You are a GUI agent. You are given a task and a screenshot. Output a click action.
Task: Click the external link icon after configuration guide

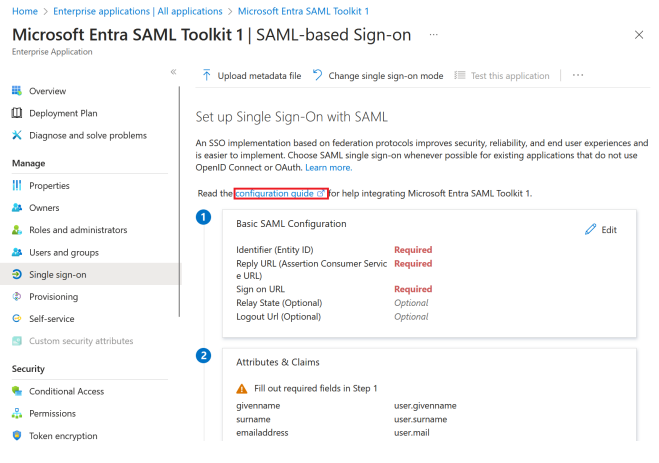click(x=320, y=193)
